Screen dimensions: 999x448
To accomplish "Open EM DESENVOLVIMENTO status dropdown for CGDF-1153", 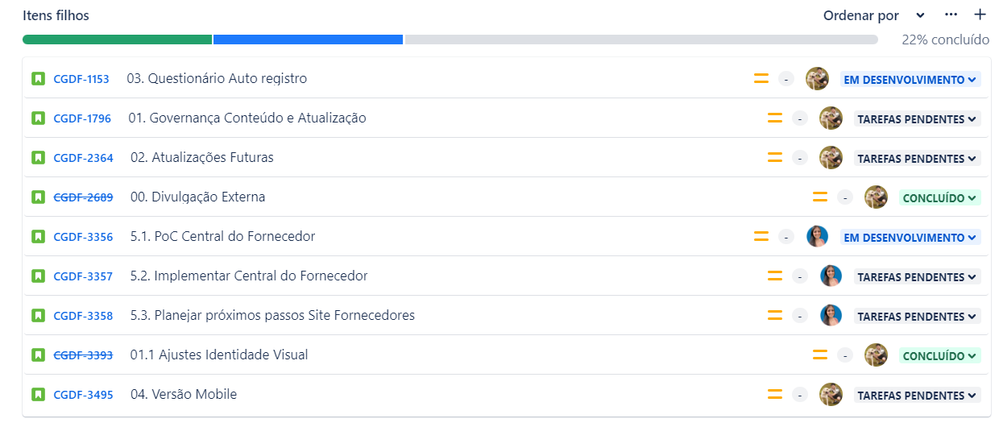I will coord(910,80).
